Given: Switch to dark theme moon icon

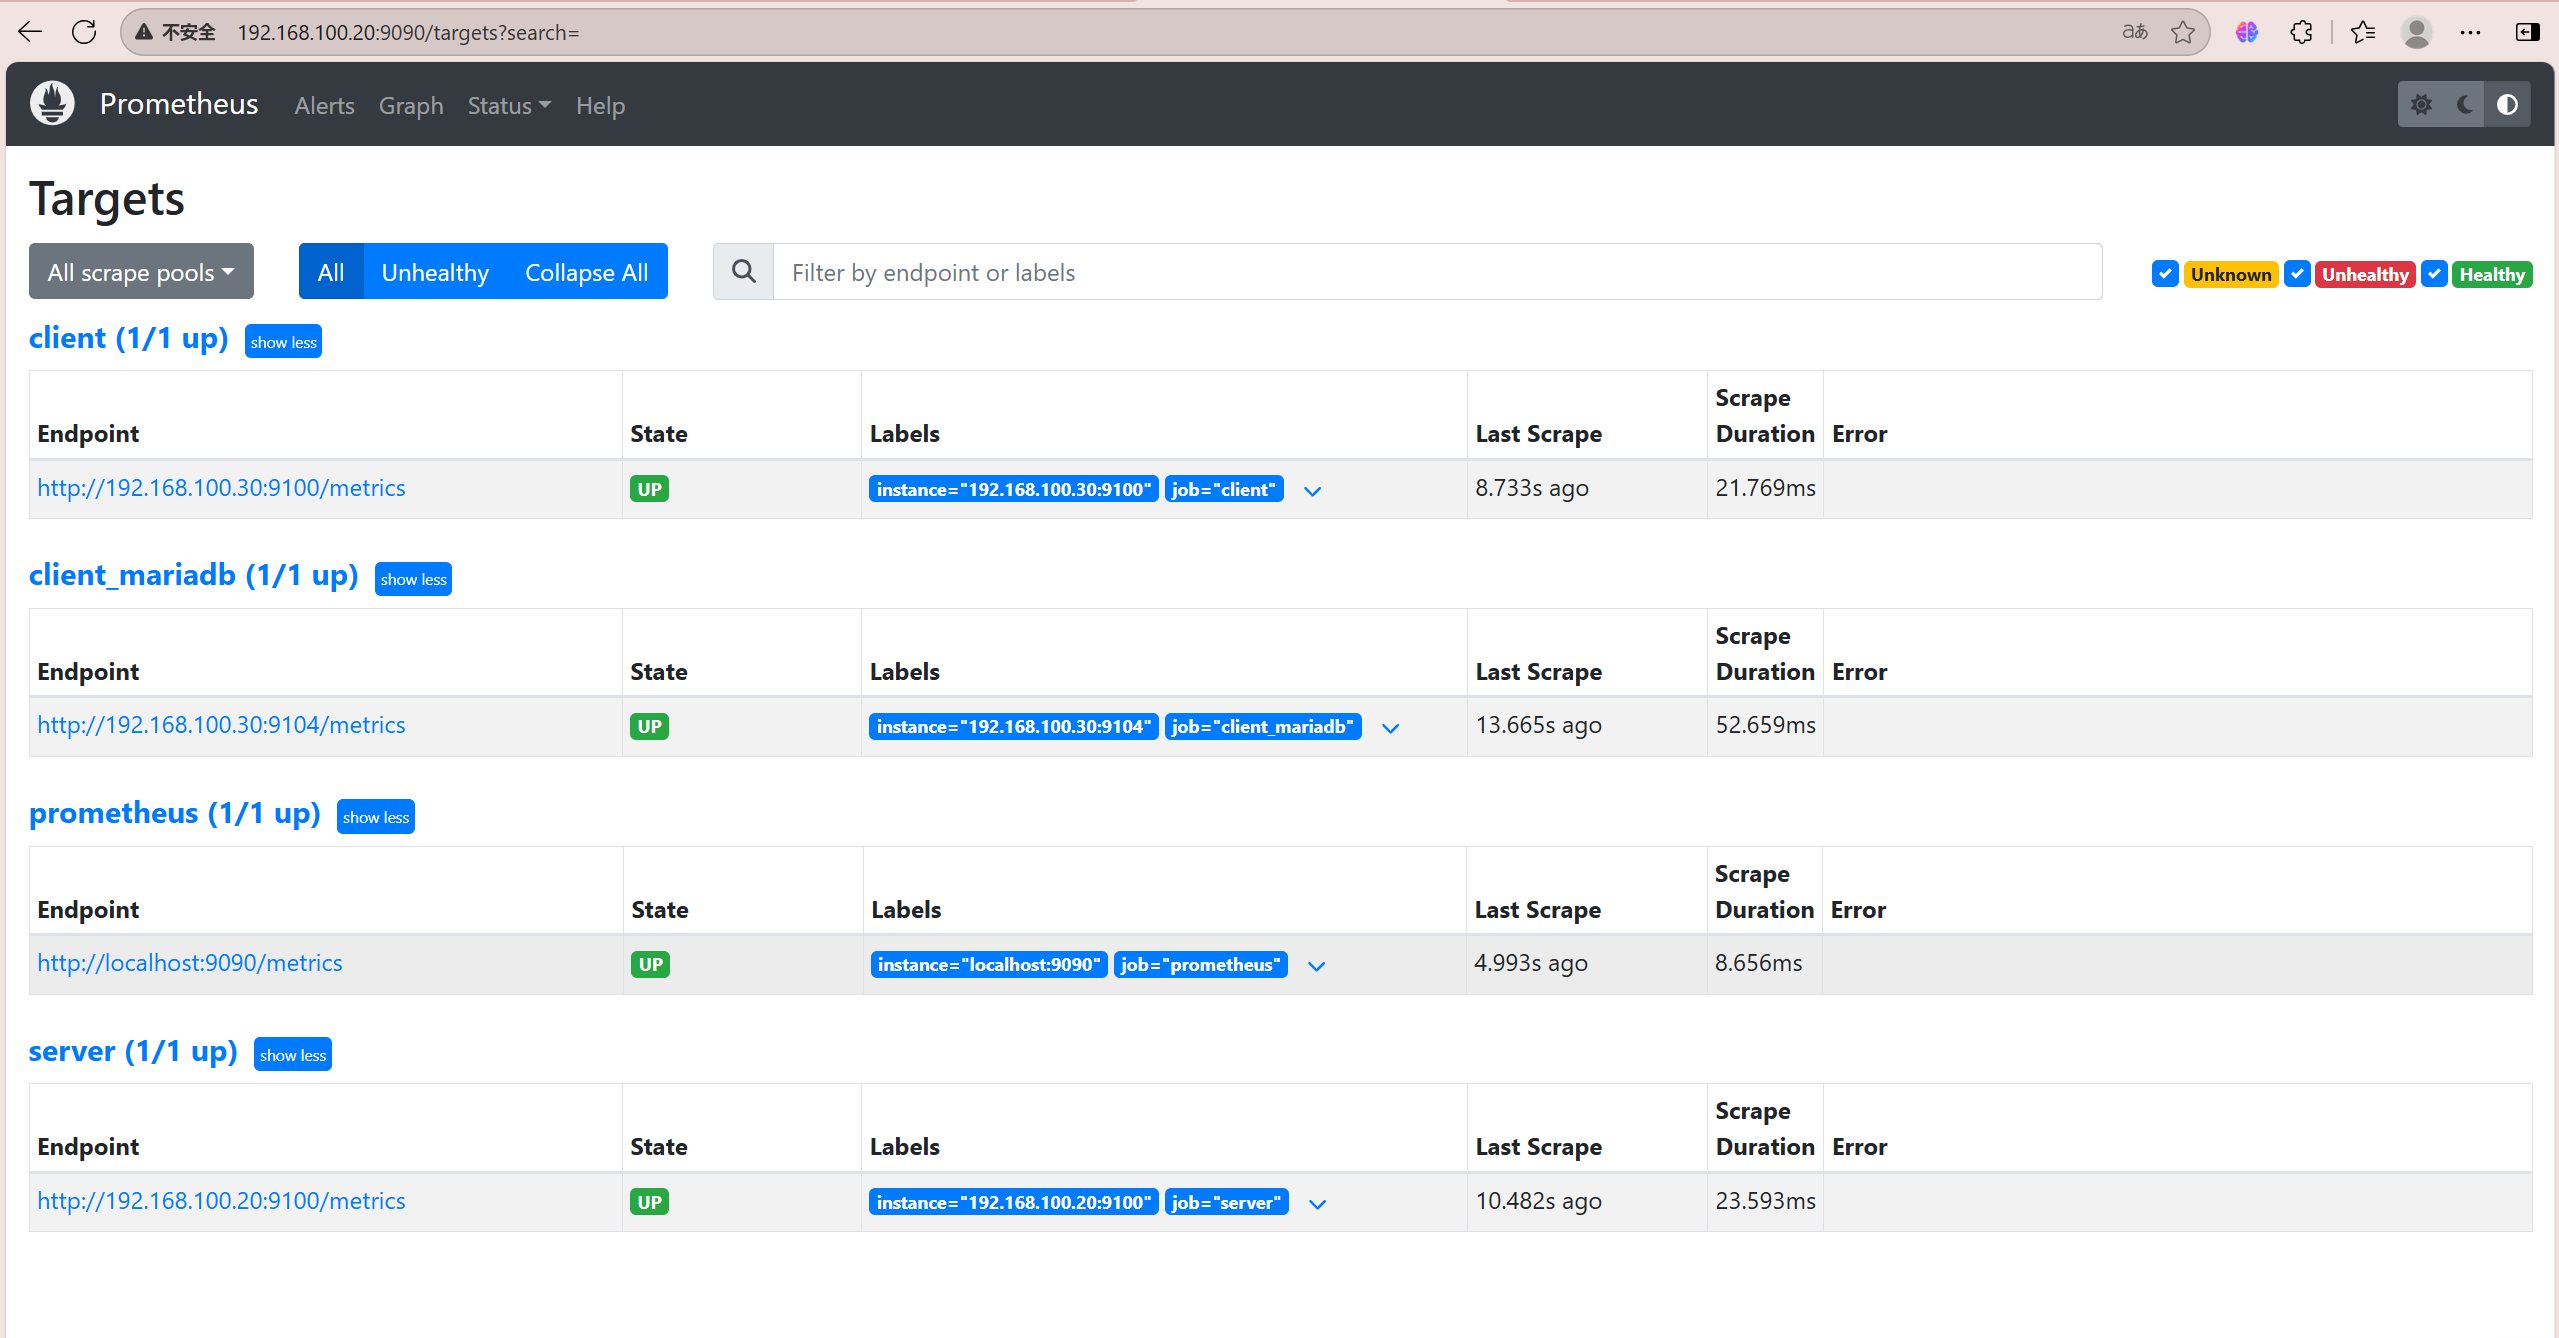Looking at the screenshot, I should 2465,105.
